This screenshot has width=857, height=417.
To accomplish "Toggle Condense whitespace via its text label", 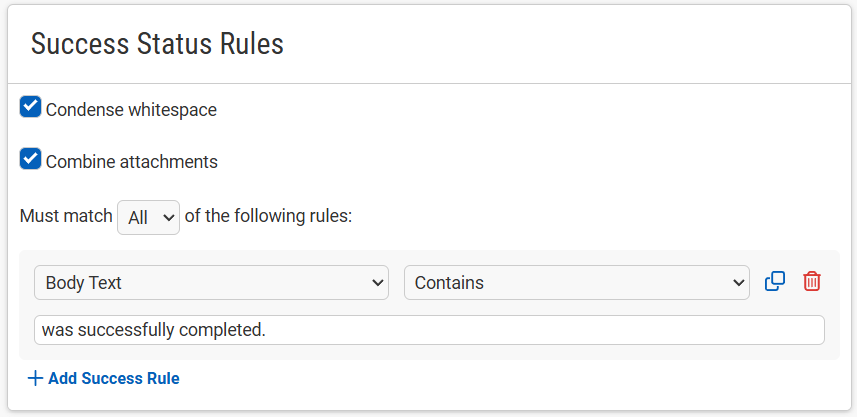I will tap(131, 110).
